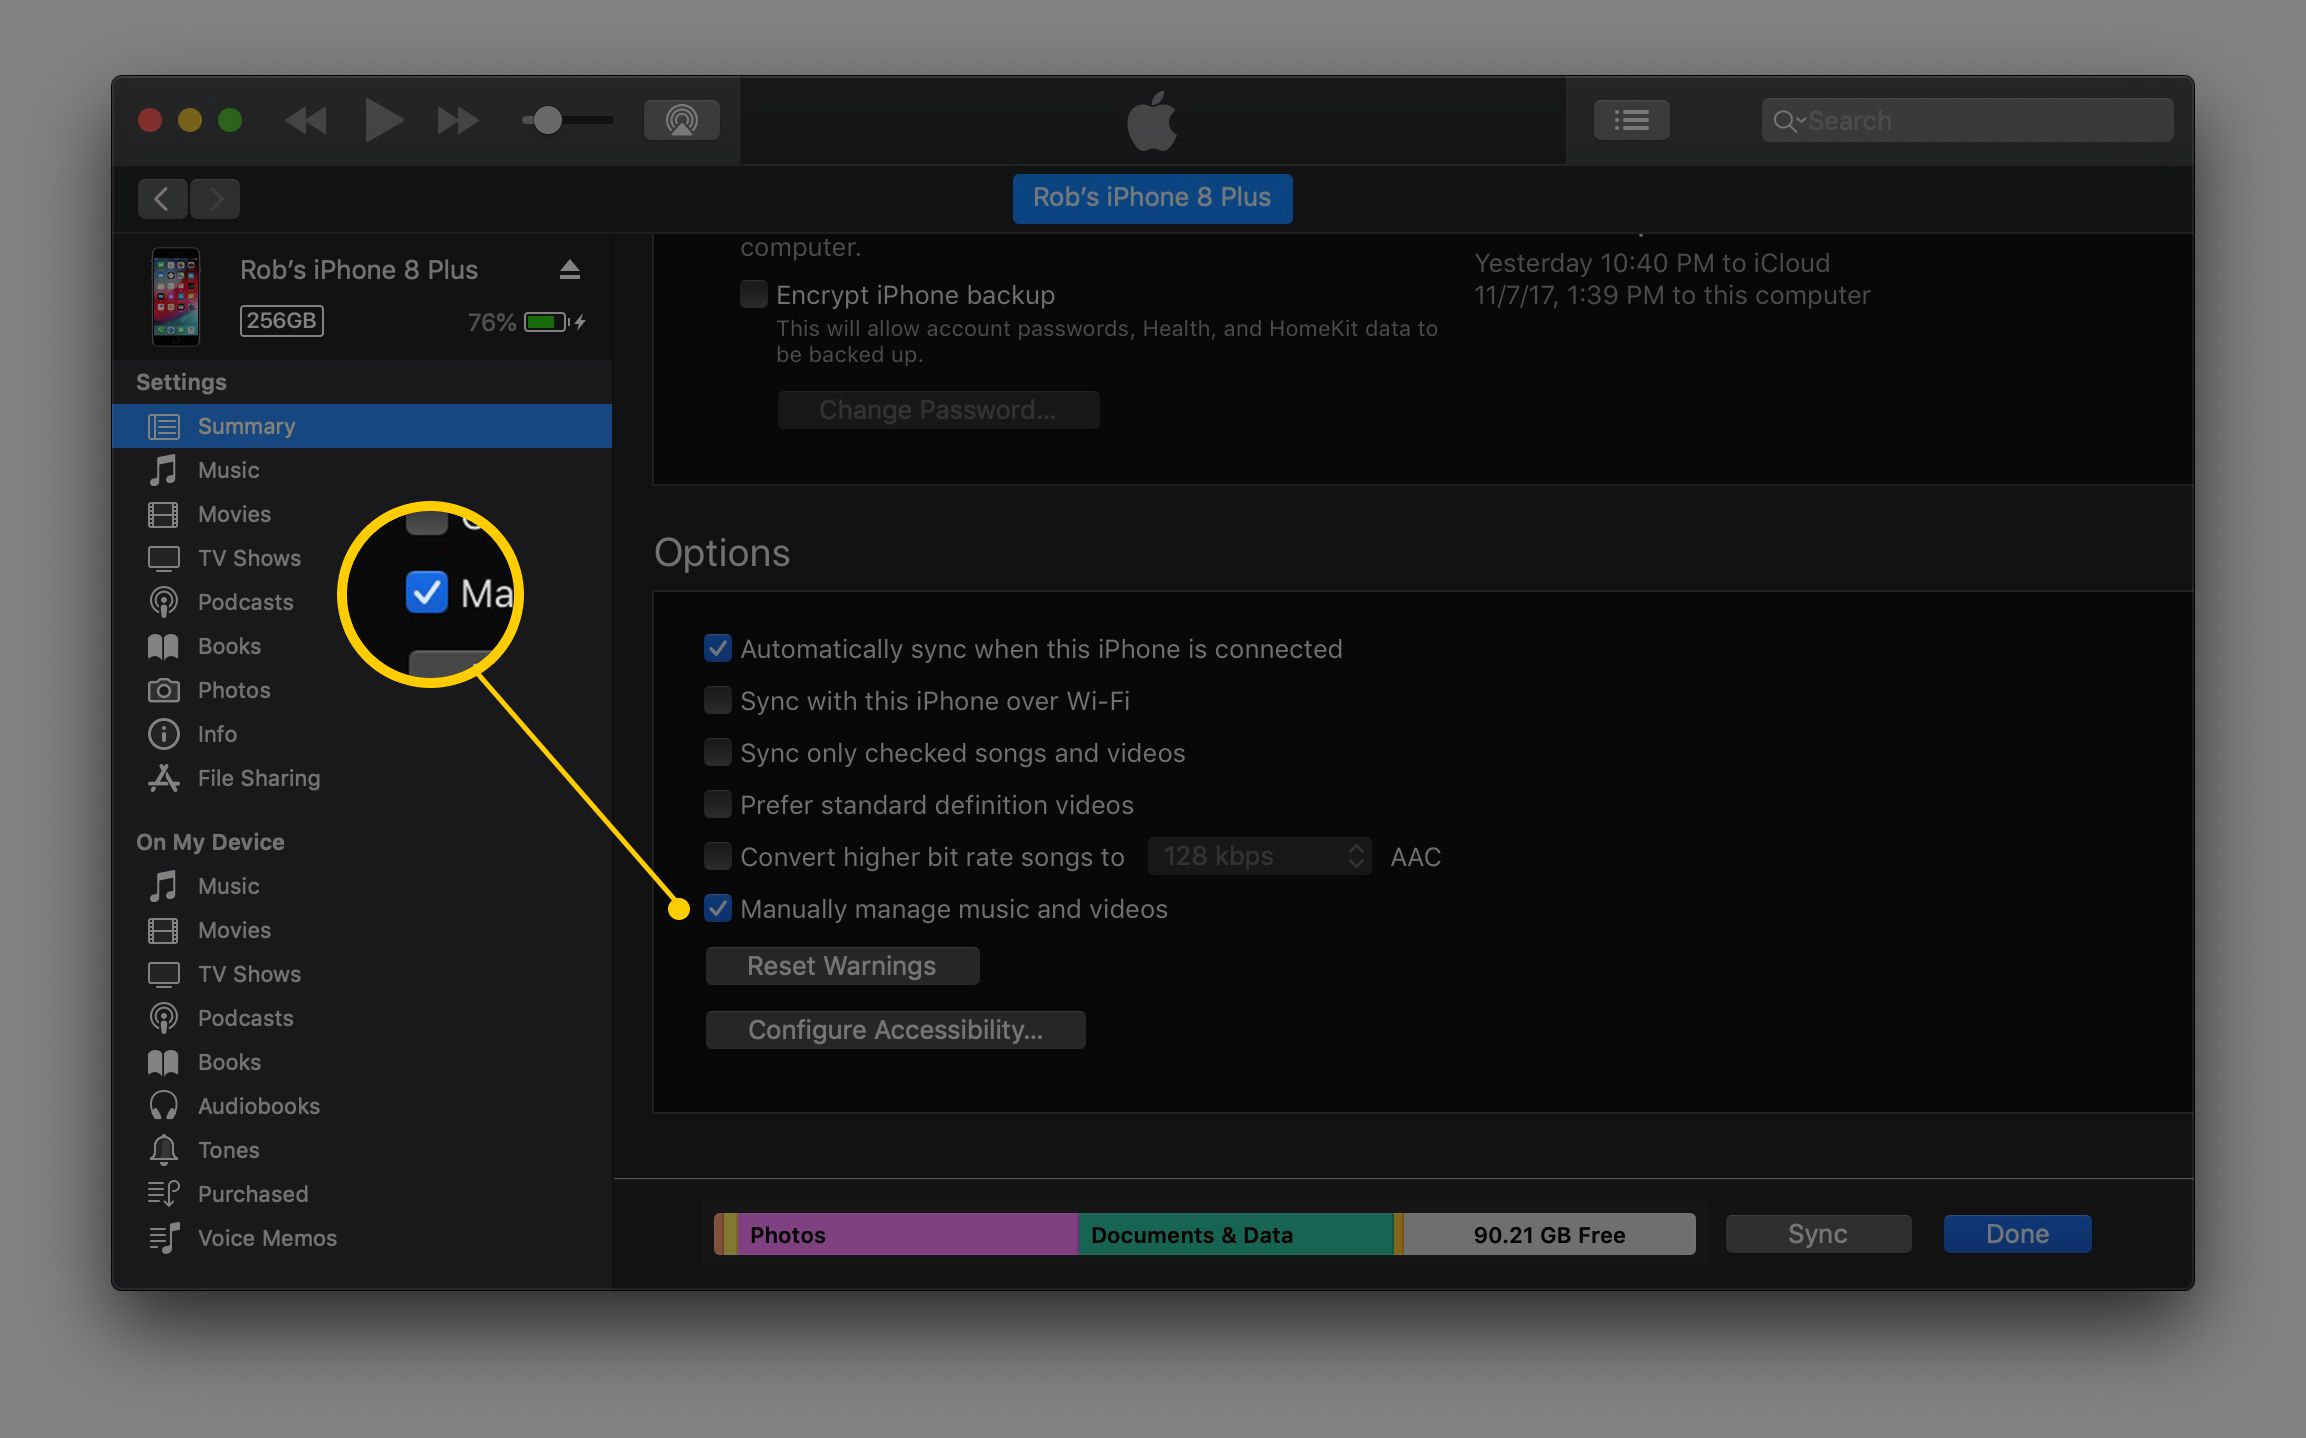2306x1438 pixels.
Task: Enable Sync with this iPhone over Wi-Fi
Action: 716,701
